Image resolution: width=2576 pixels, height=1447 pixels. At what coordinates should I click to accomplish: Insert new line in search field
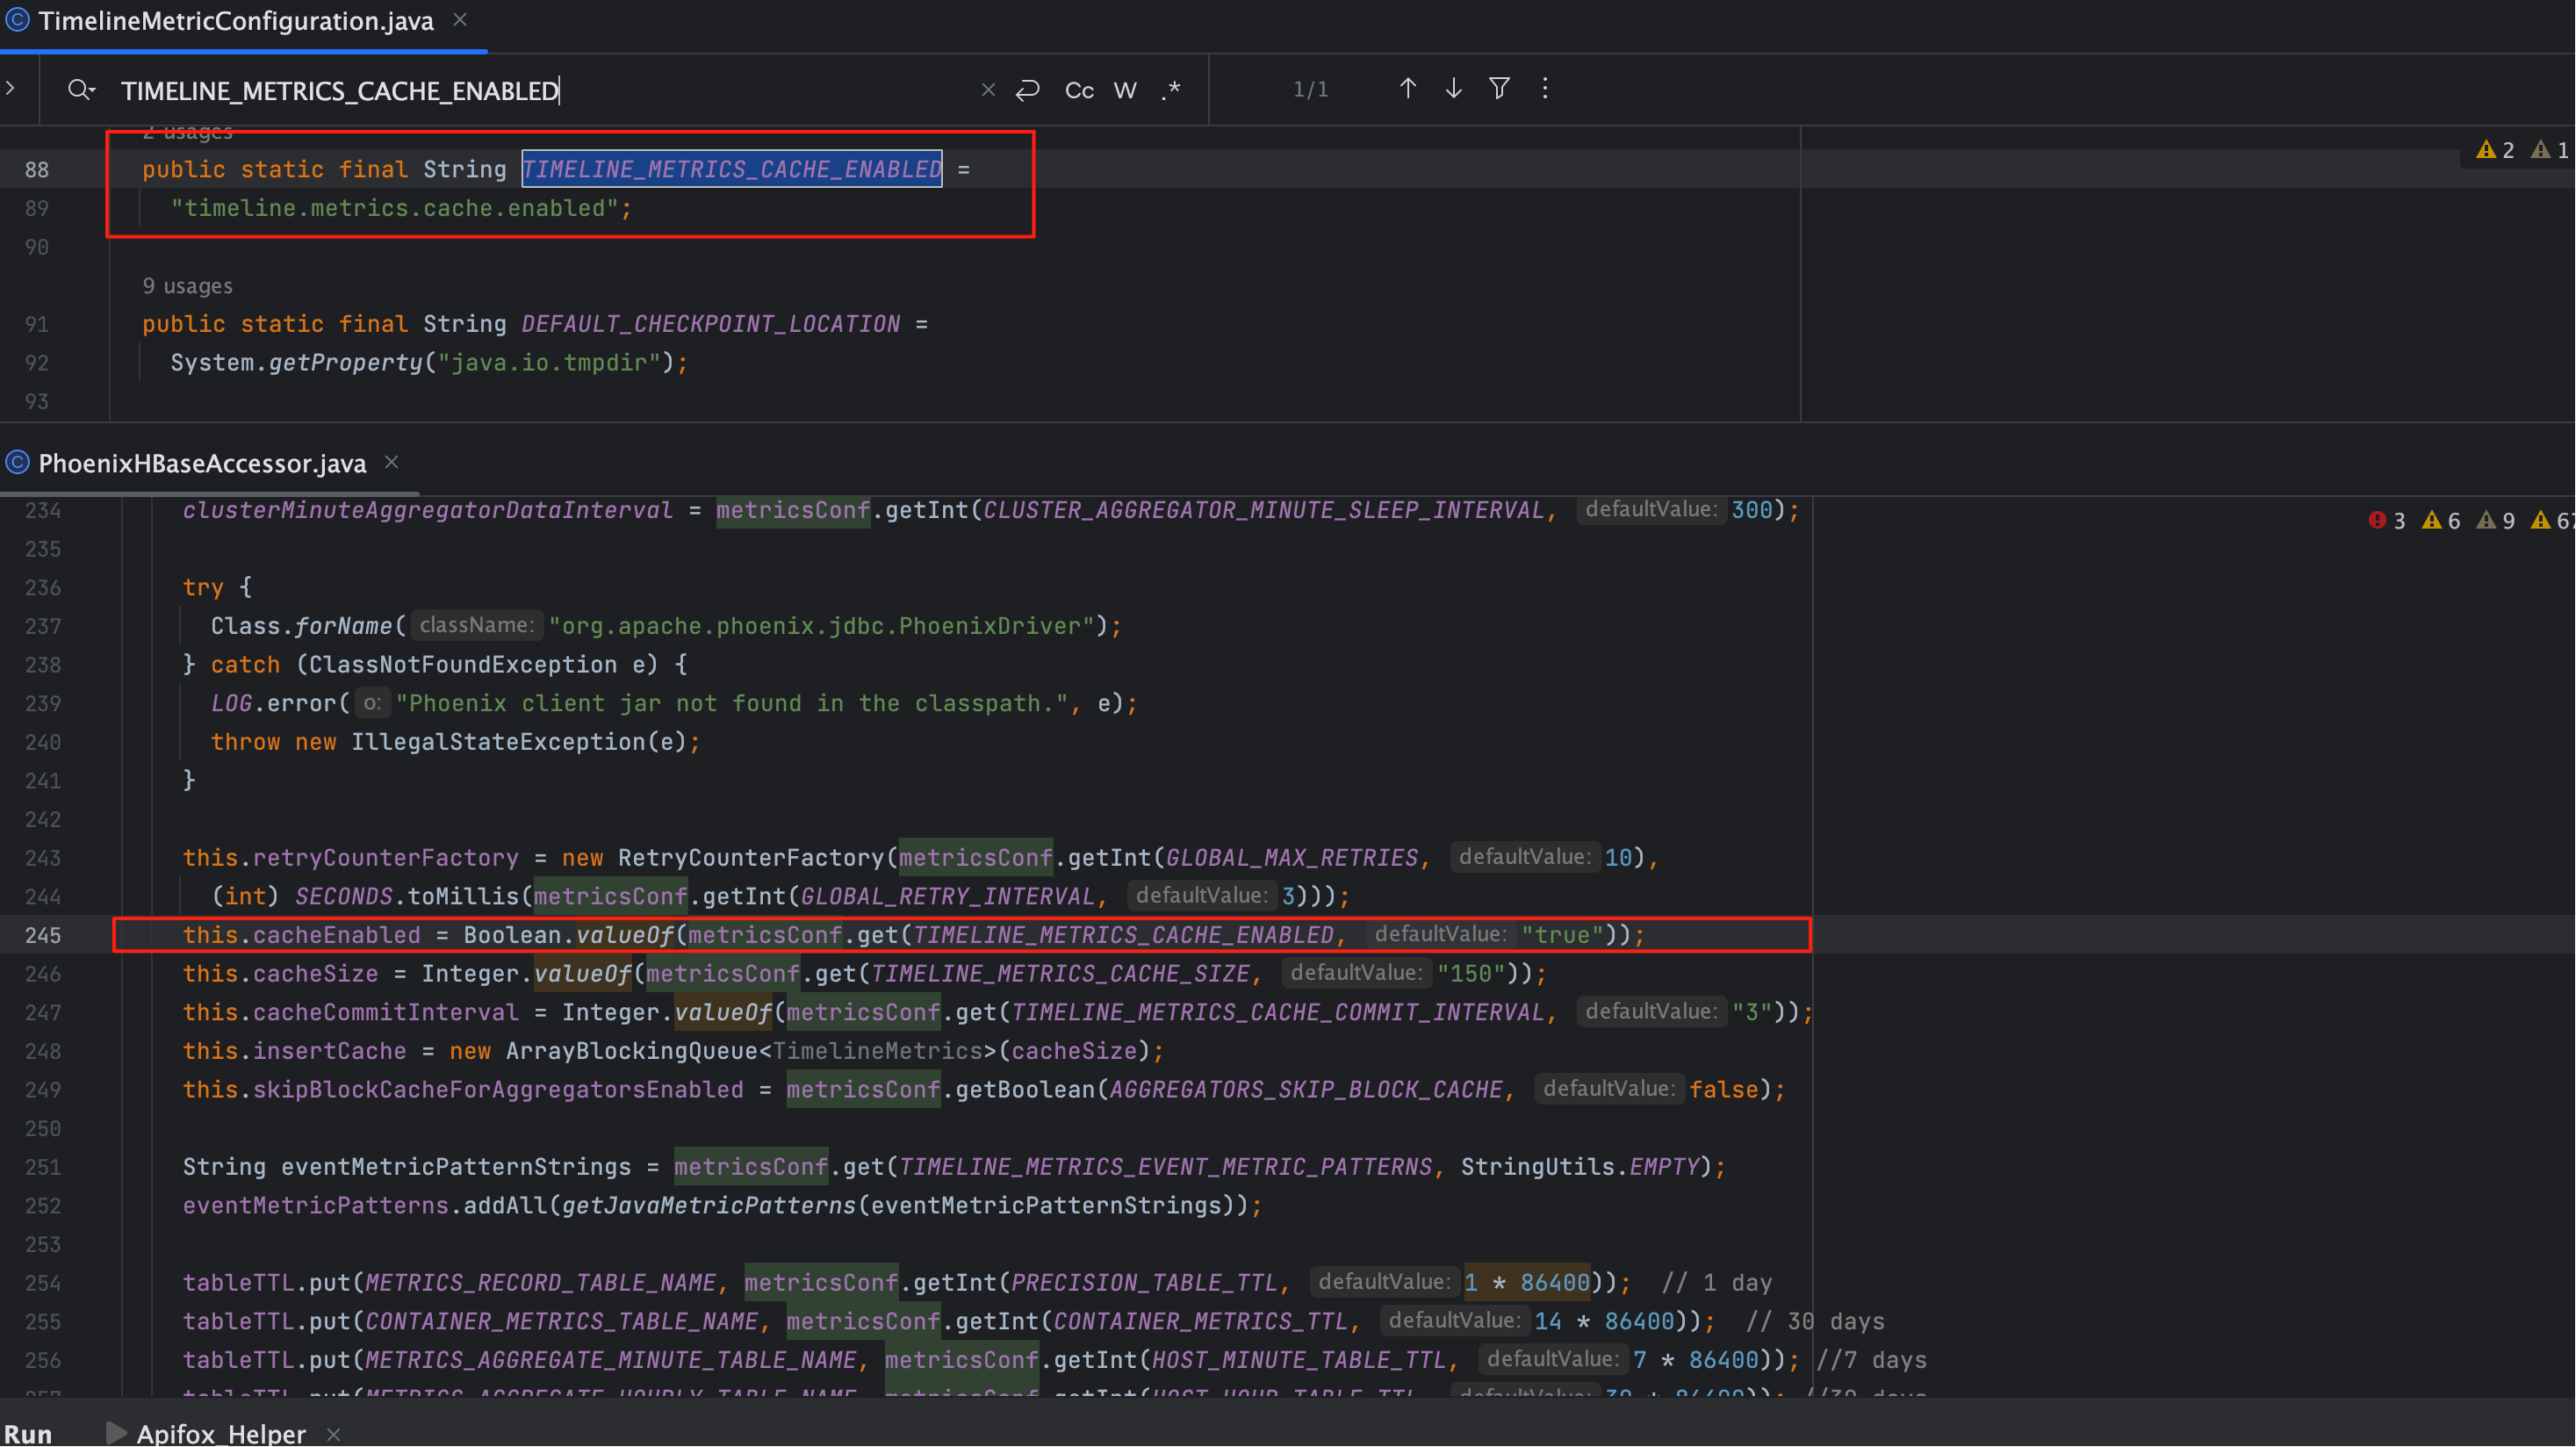pos(1027,90)
